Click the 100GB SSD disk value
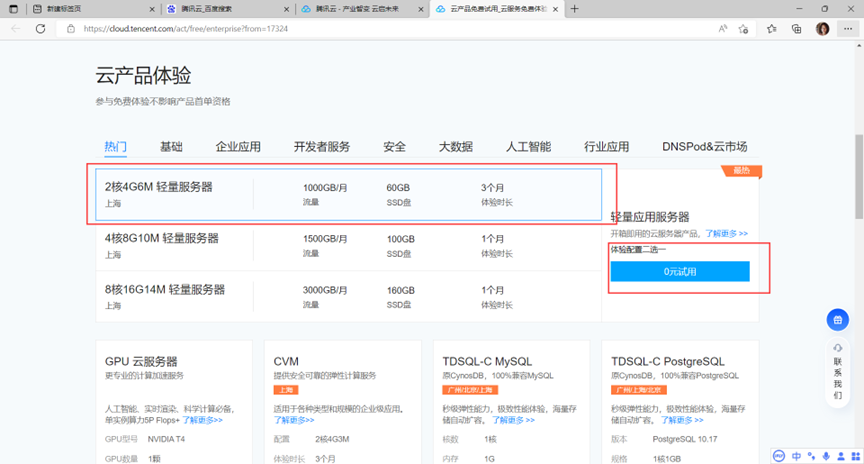 pyautogui.click(x=401, y=239)
